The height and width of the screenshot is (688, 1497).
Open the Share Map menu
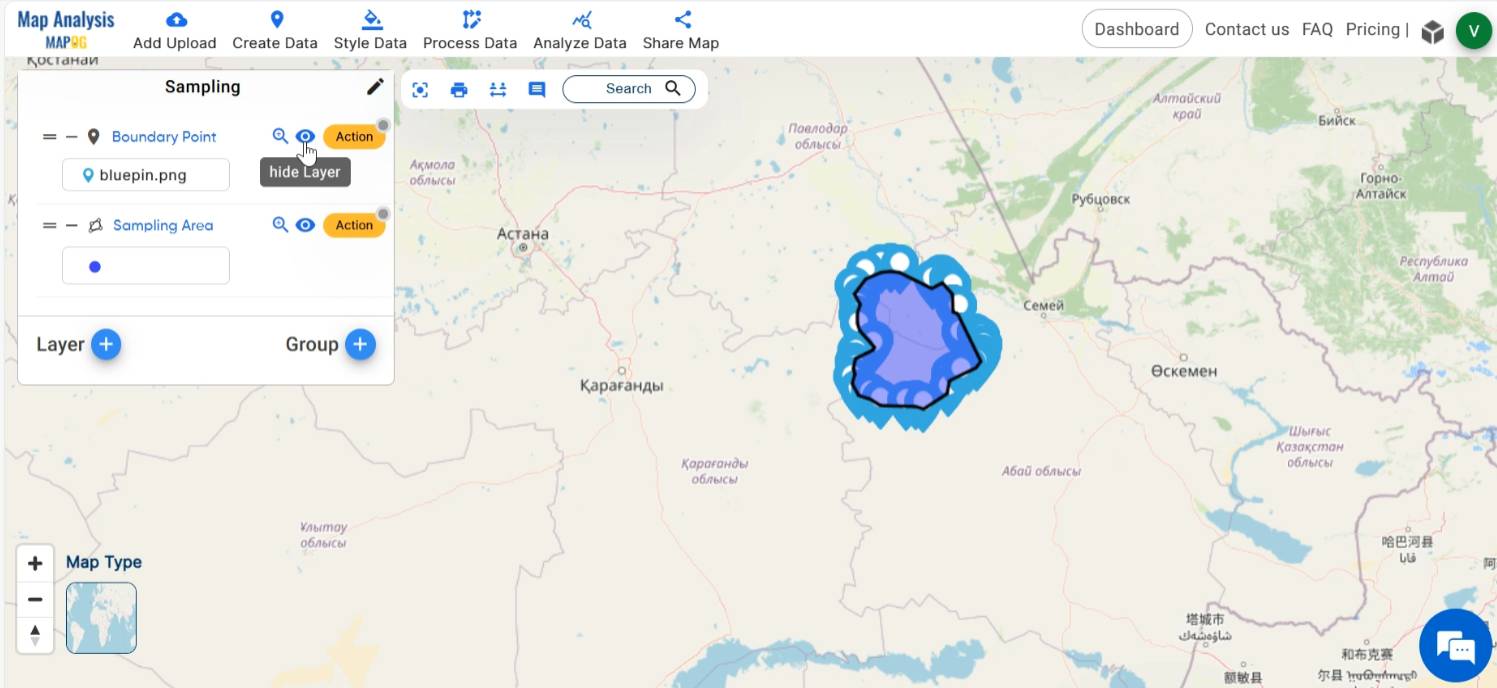[x=681, y=30]
